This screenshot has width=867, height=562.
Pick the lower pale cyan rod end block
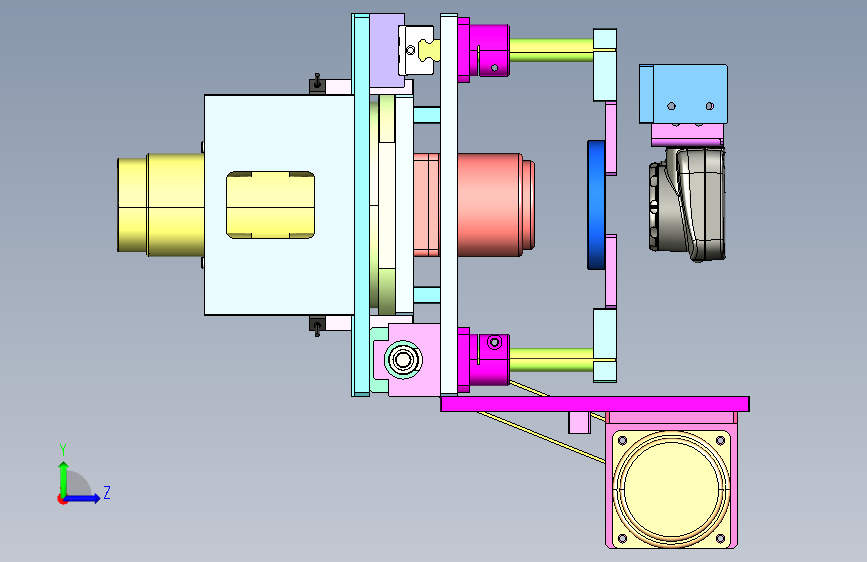coord(605,345)
